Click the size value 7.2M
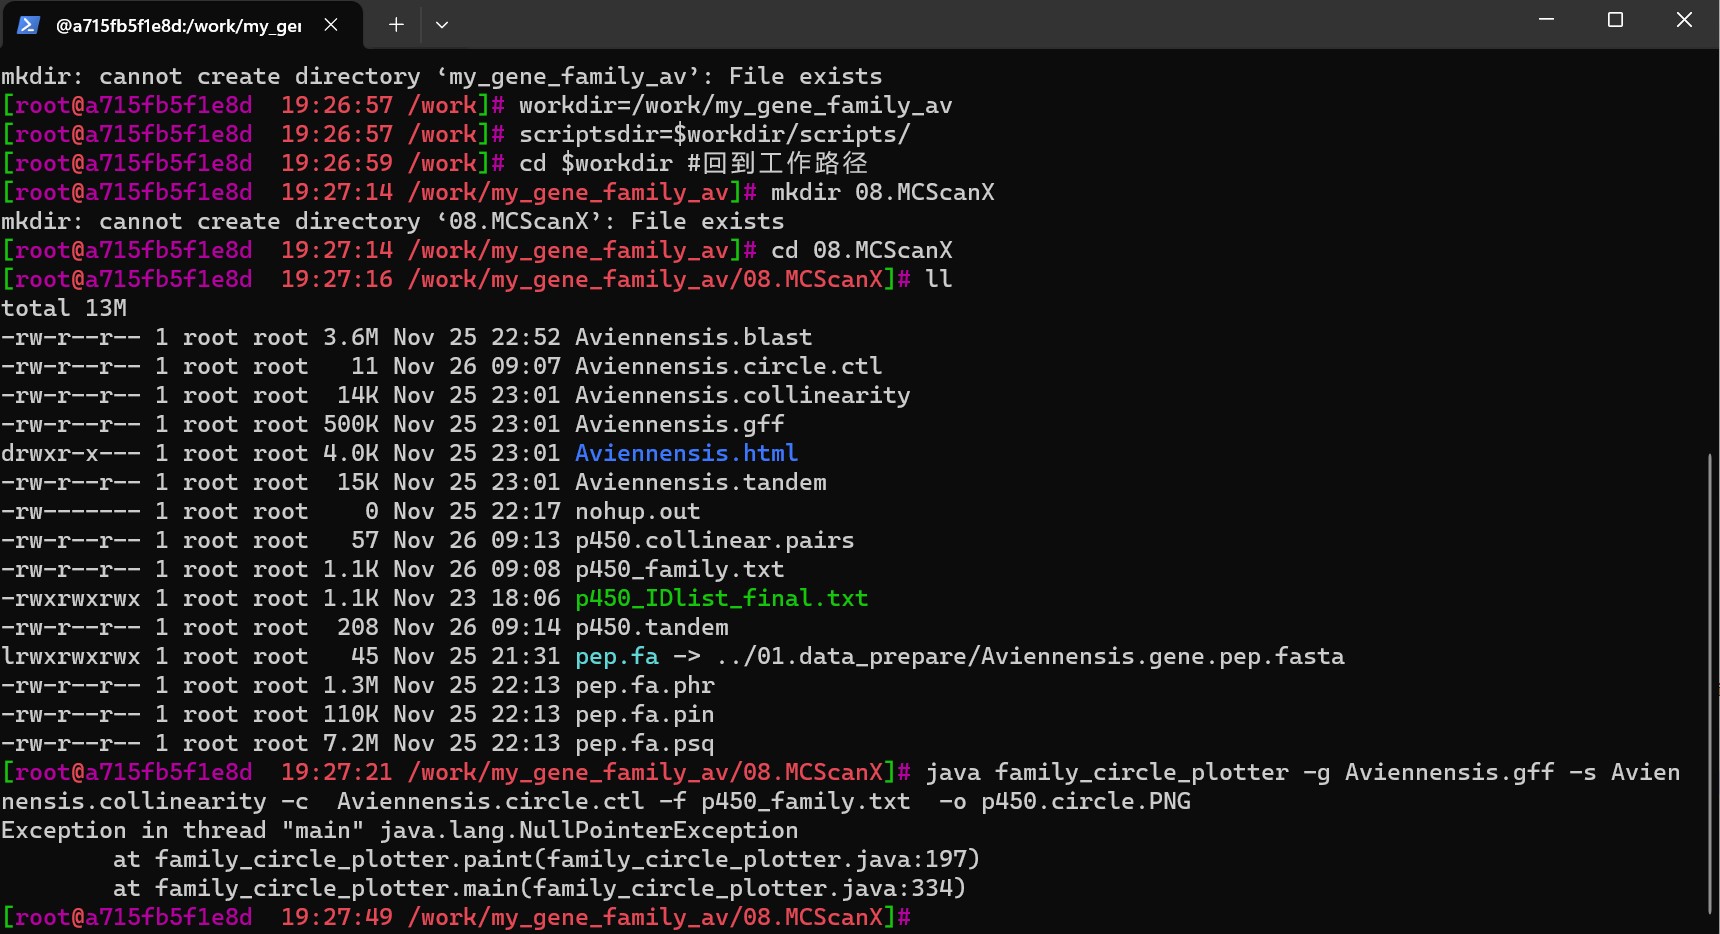Viewport: 1720px width, 934px height. pos(350,743)
